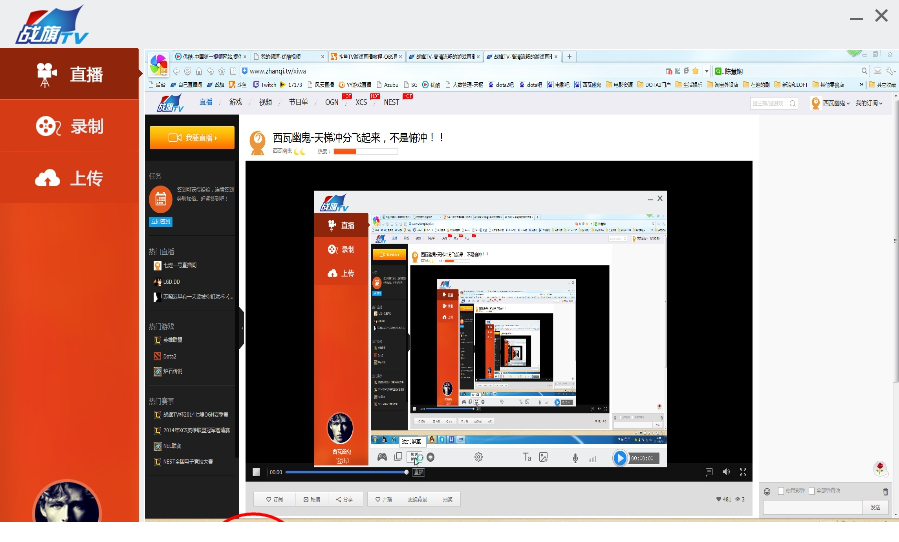The width and height of the screenshot is (899, 542).
Task: Stop the video with the square stop button
Action: [x=256, y=472]
